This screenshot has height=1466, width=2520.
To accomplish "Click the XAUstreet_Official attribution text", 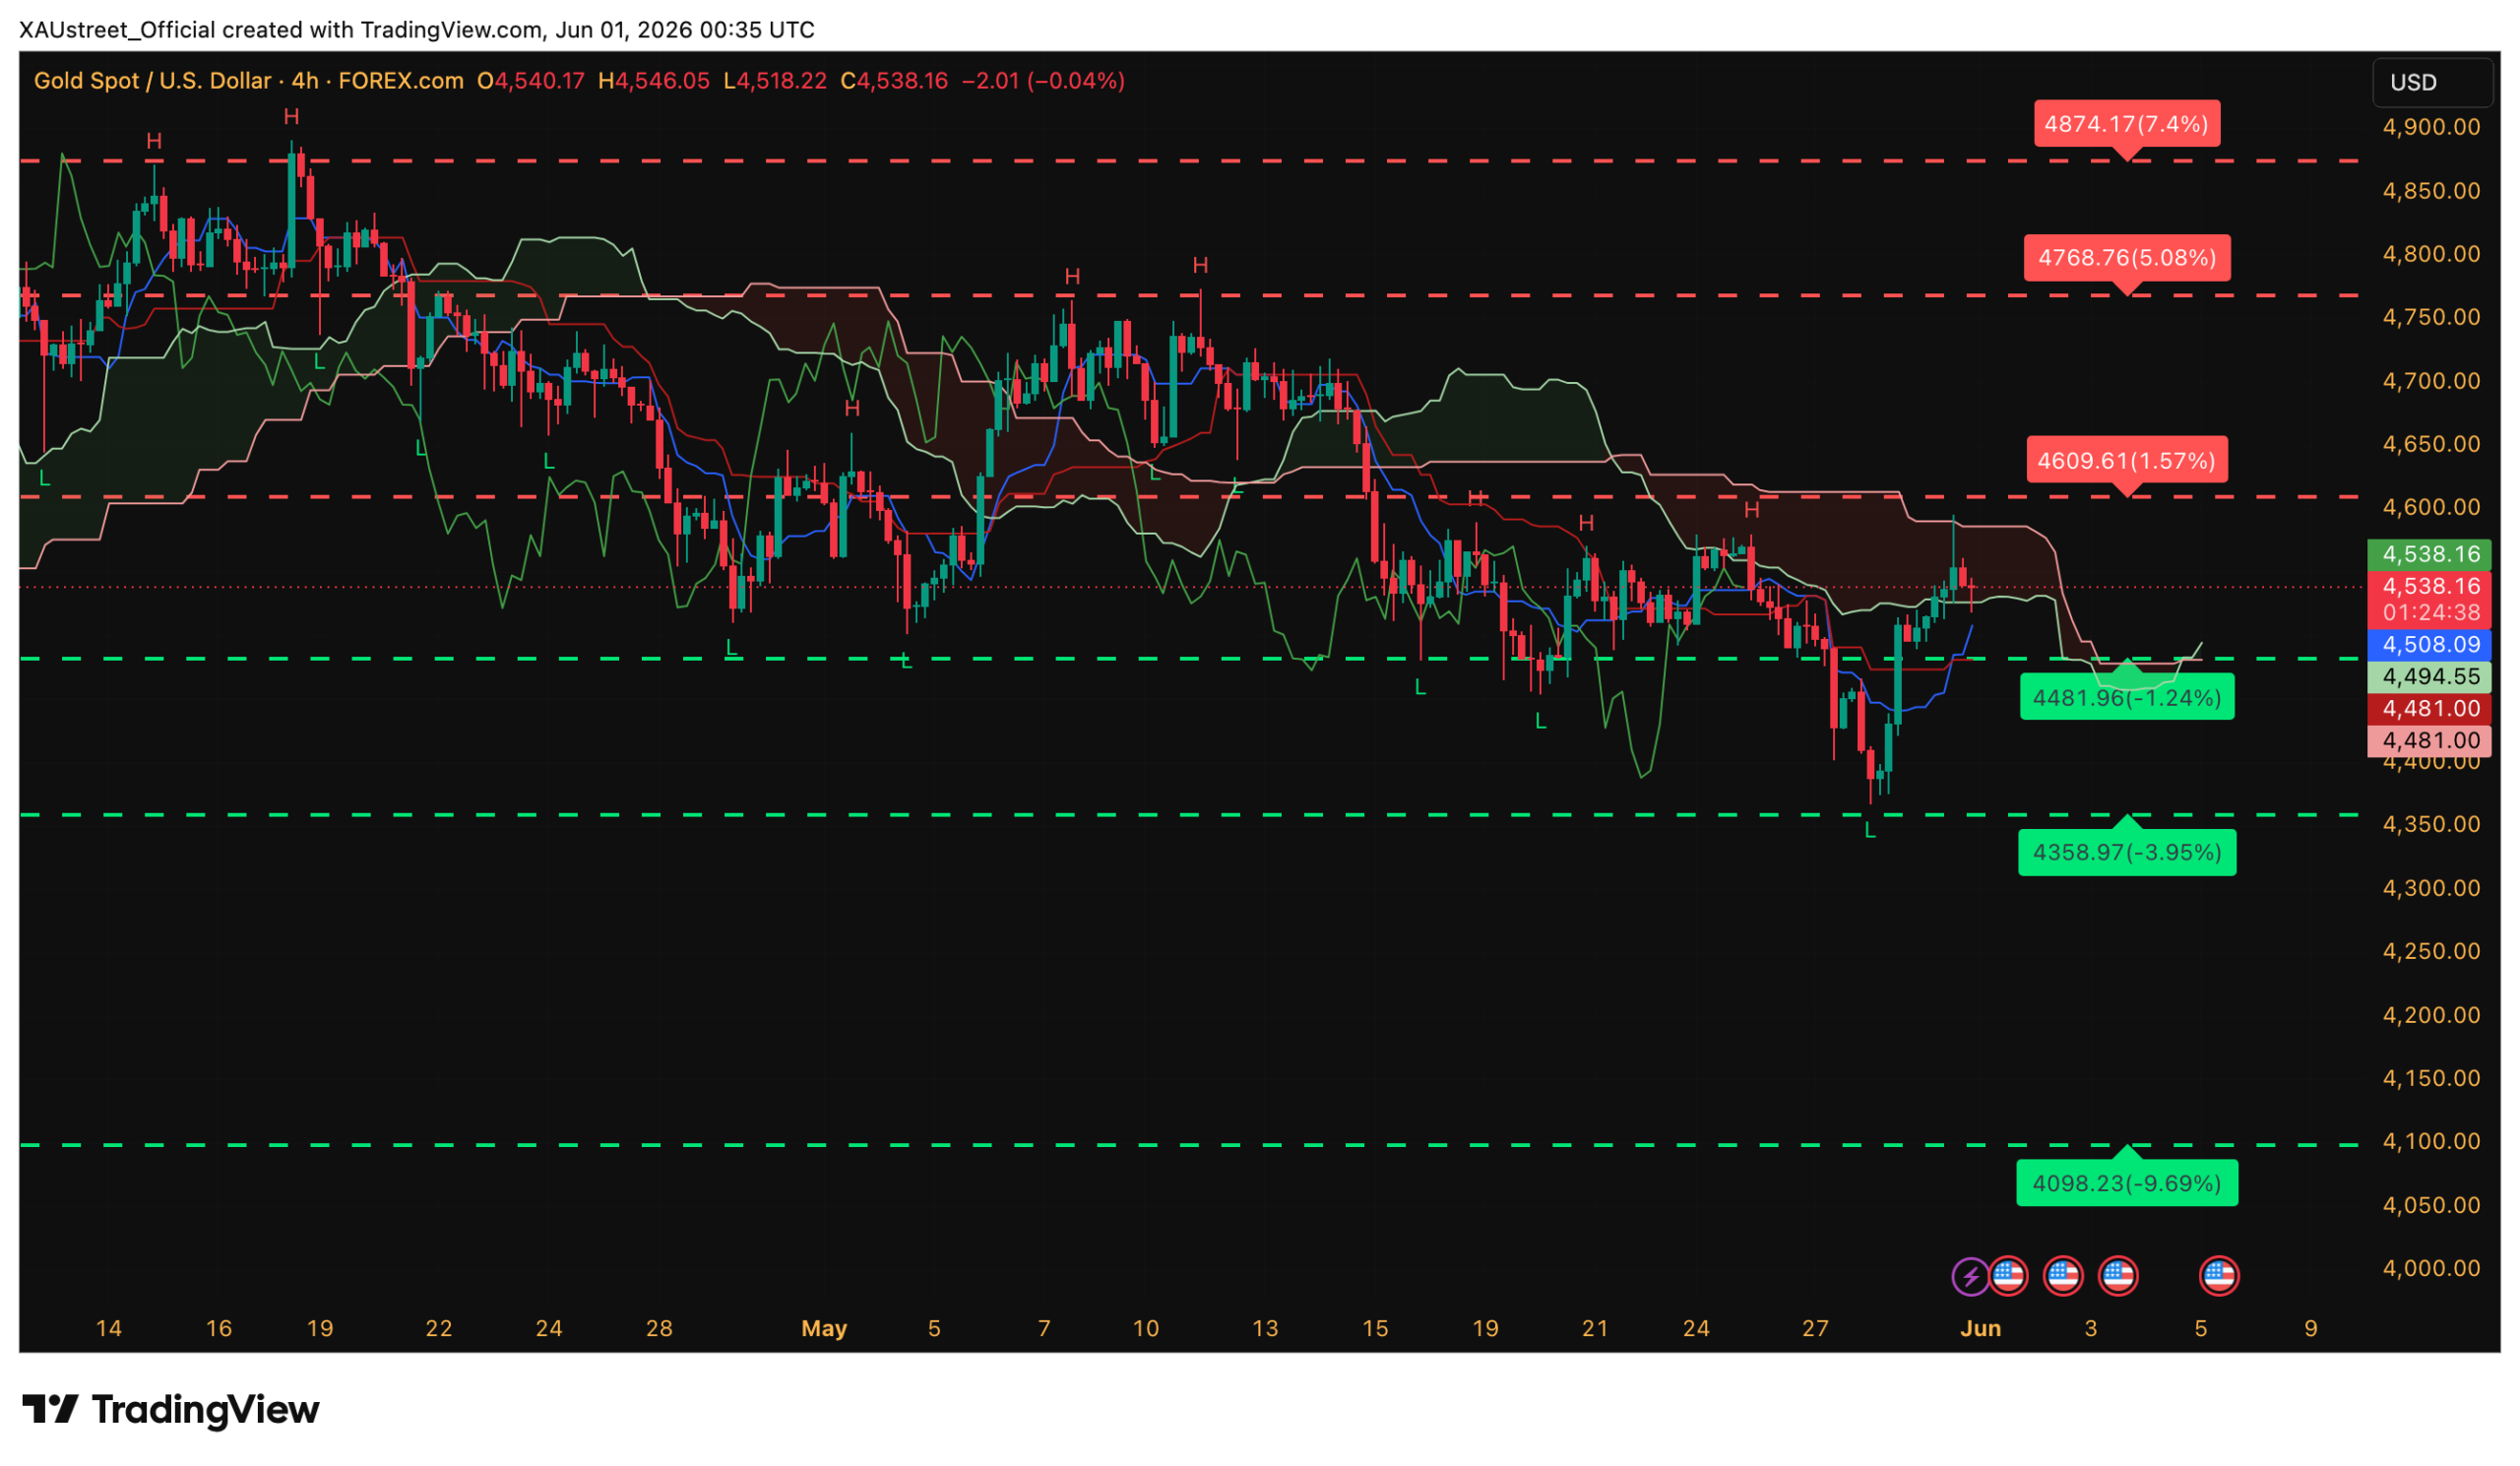I will (x=118, y=30).
